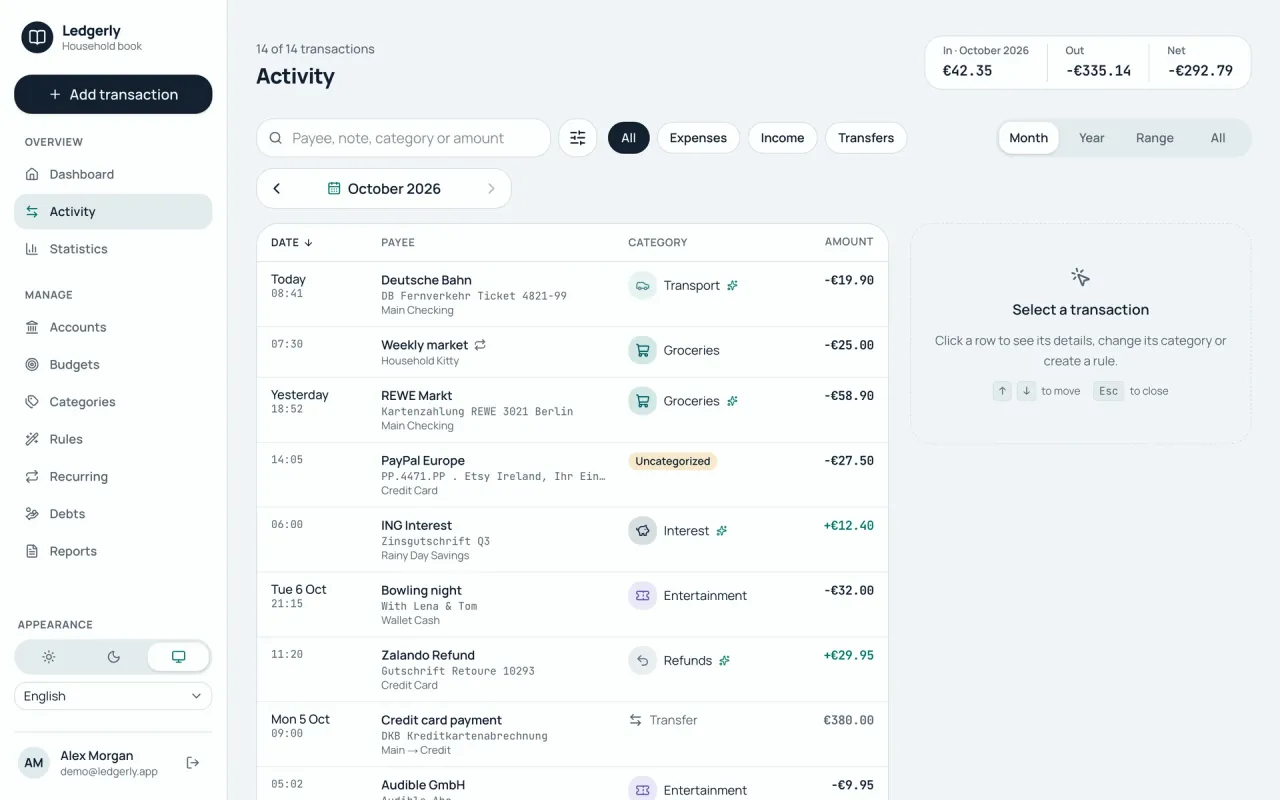Viewport: 1280px width, 800px height.
Task: Open Activity in sidebar
Action: point(113,212)
